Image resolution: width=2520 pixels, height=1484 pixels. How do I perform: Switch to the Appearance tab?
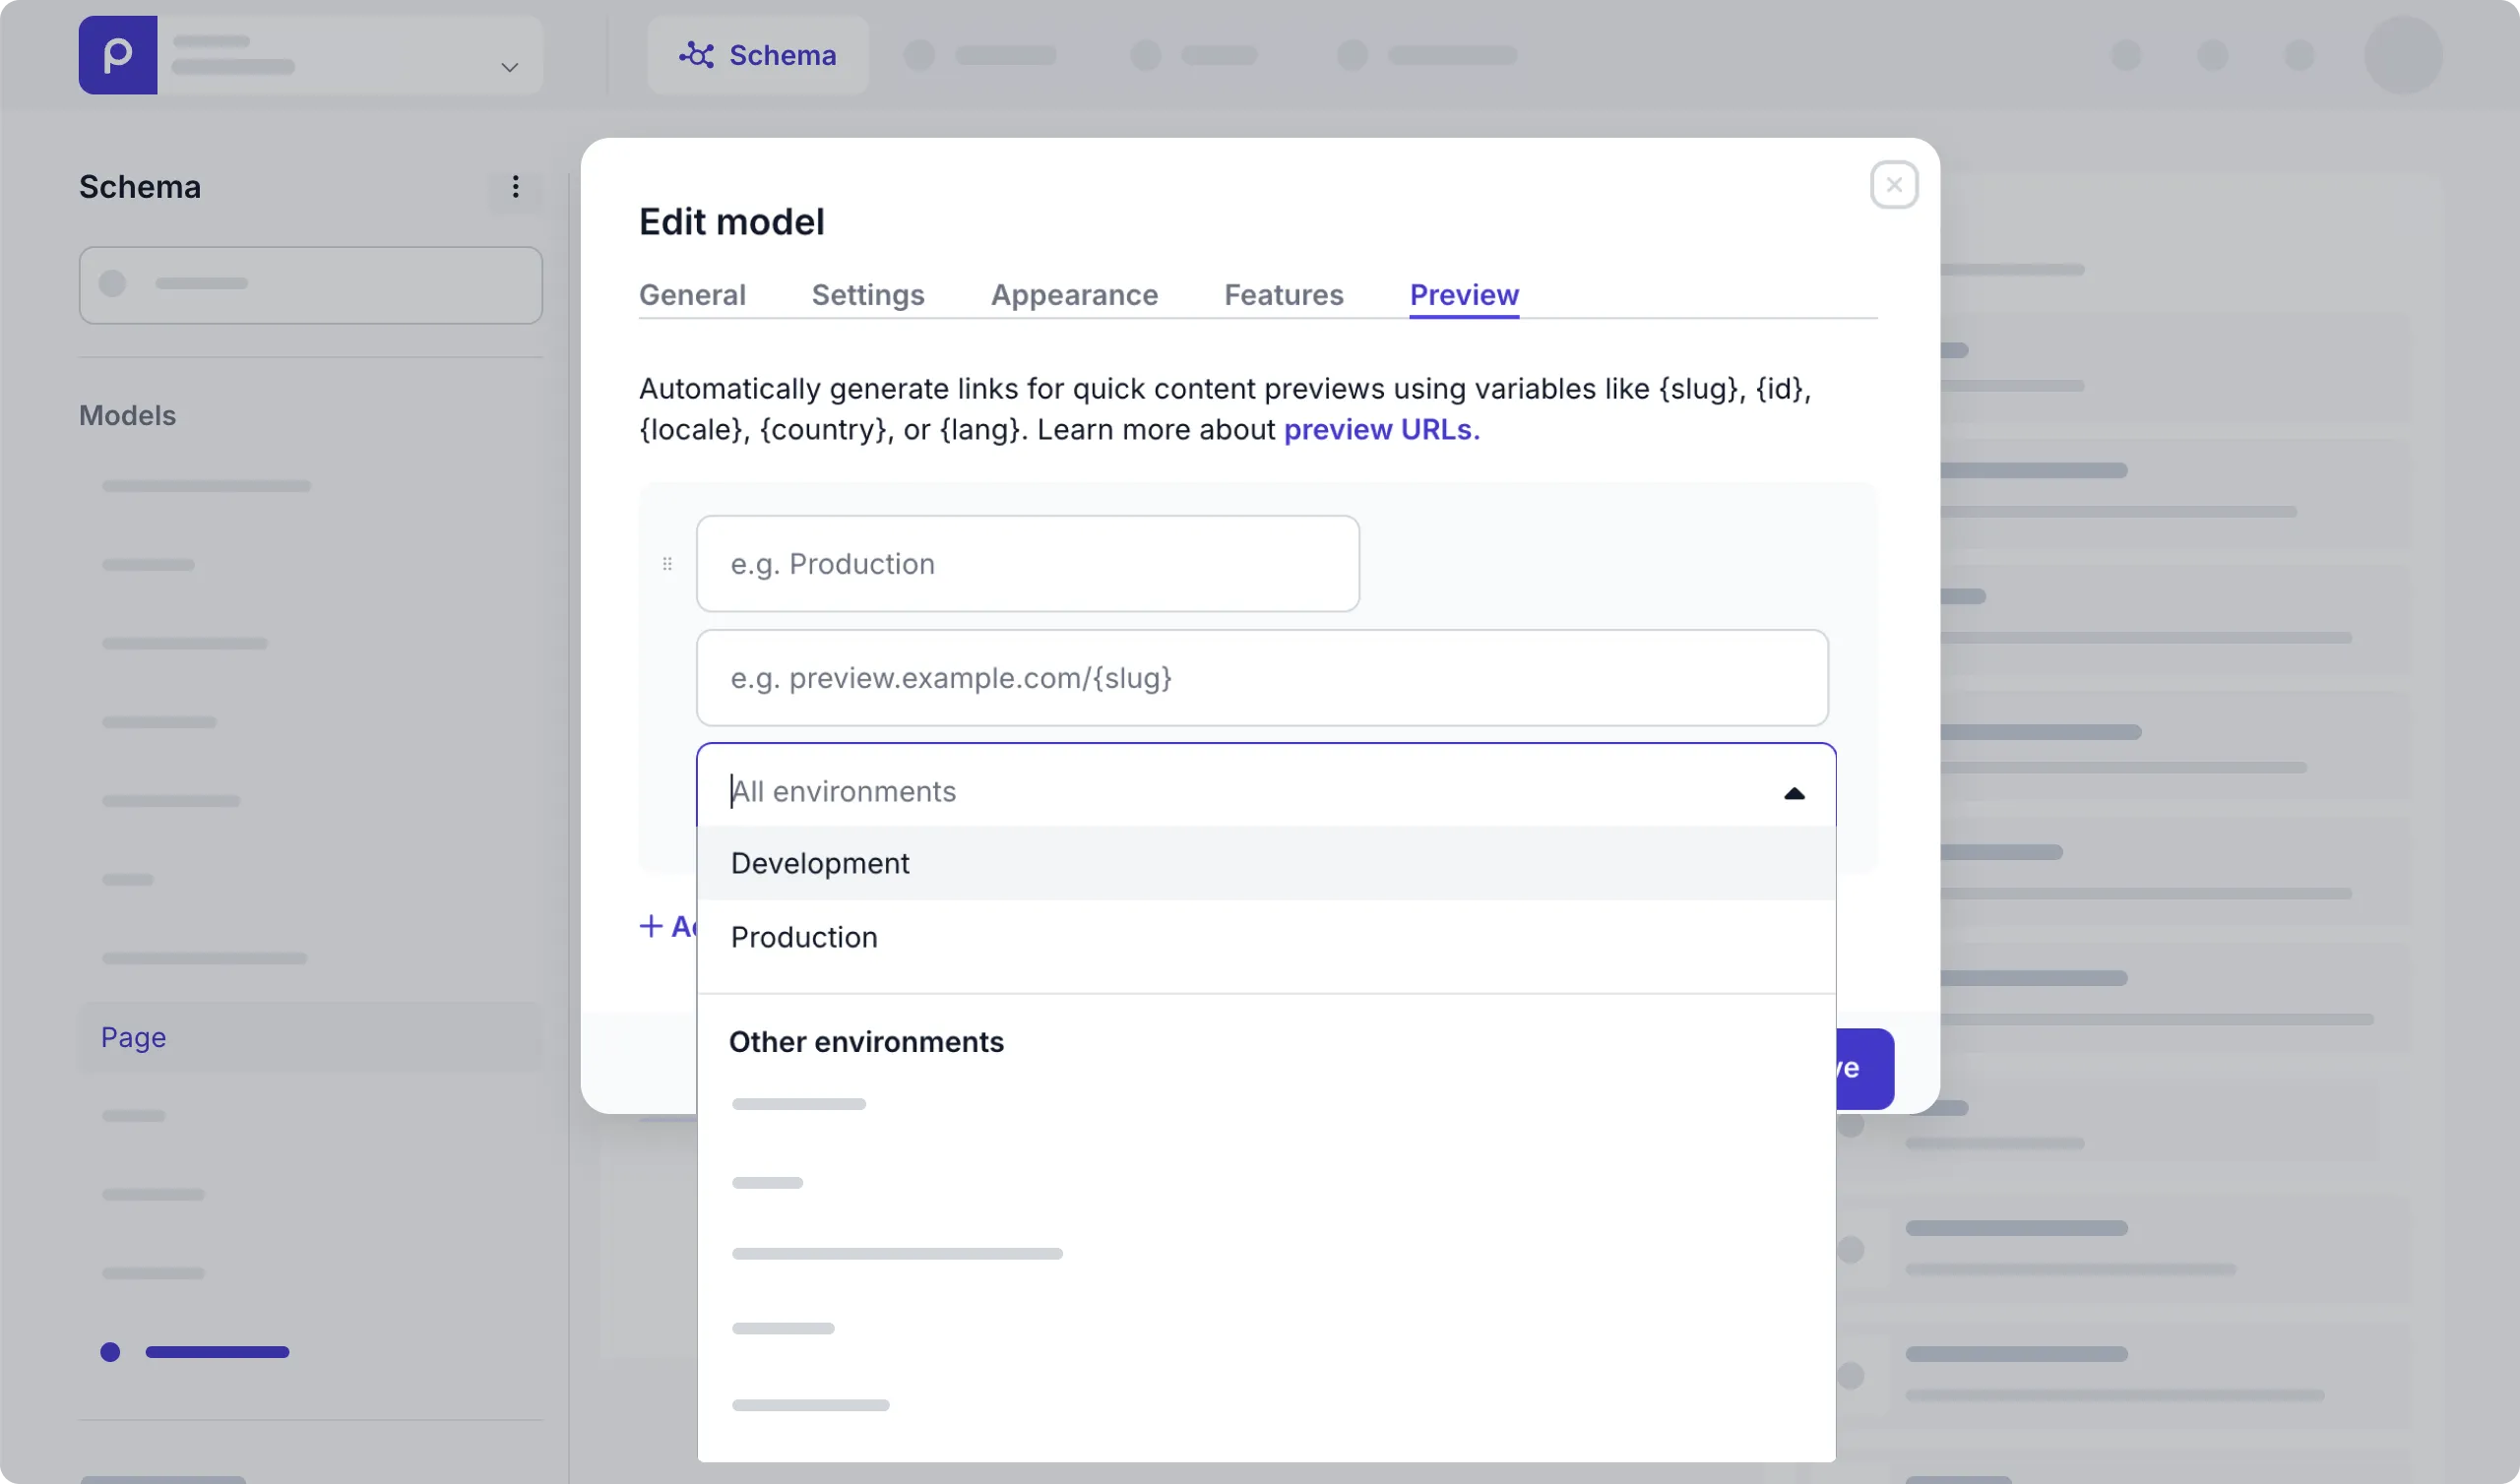(x=1074, y=295)
